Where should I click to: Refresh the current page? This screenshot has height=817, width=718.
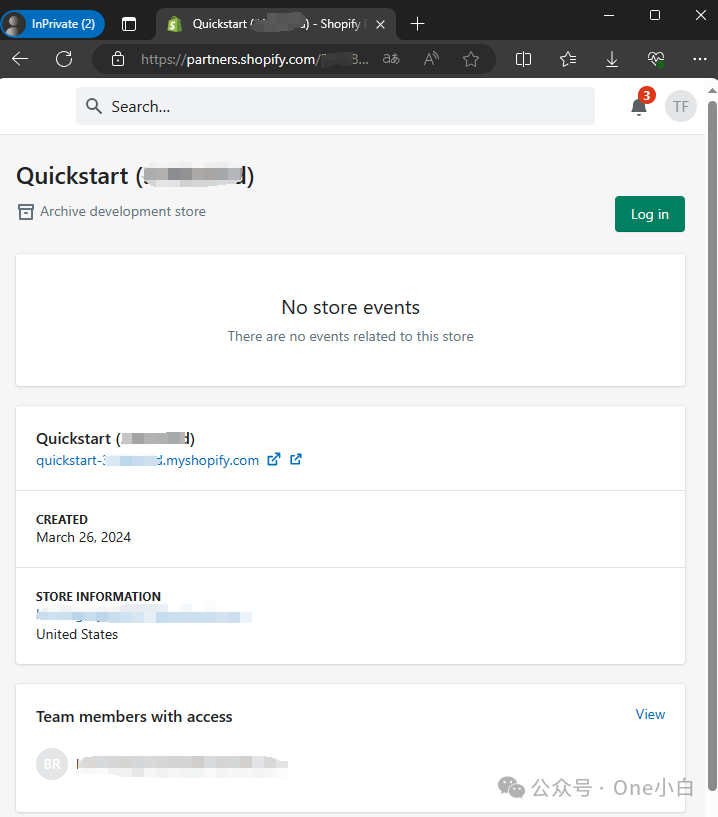(x=64, y=59)
